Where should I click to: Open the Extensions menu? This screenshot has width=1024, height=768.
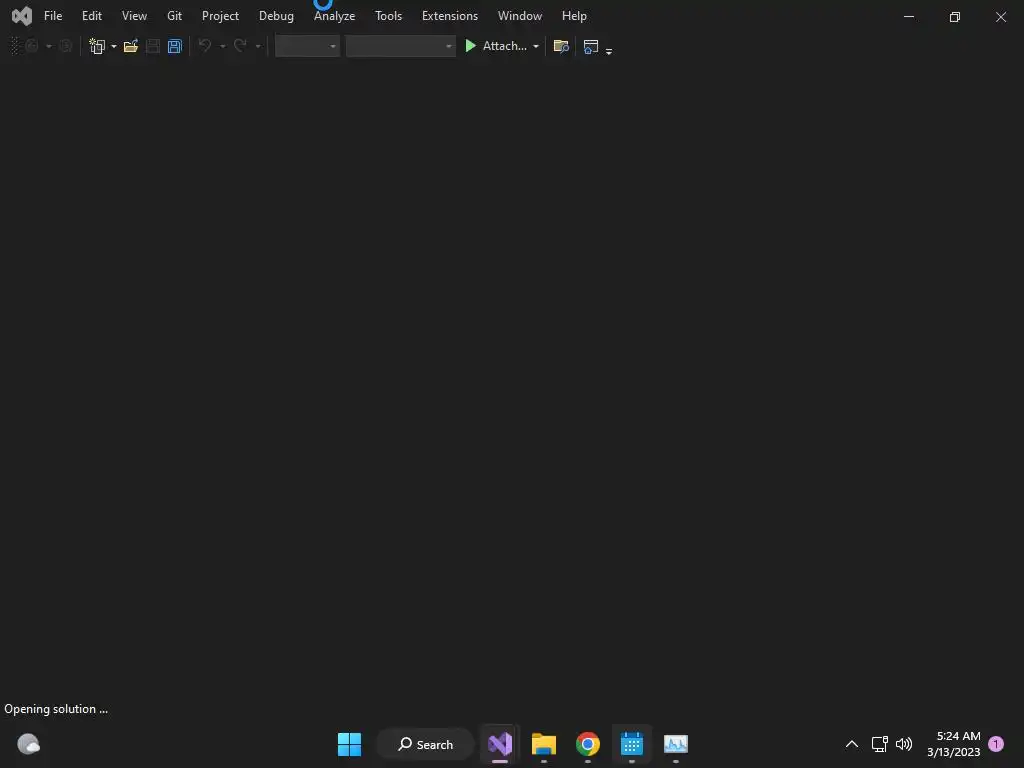click(449, 16)
